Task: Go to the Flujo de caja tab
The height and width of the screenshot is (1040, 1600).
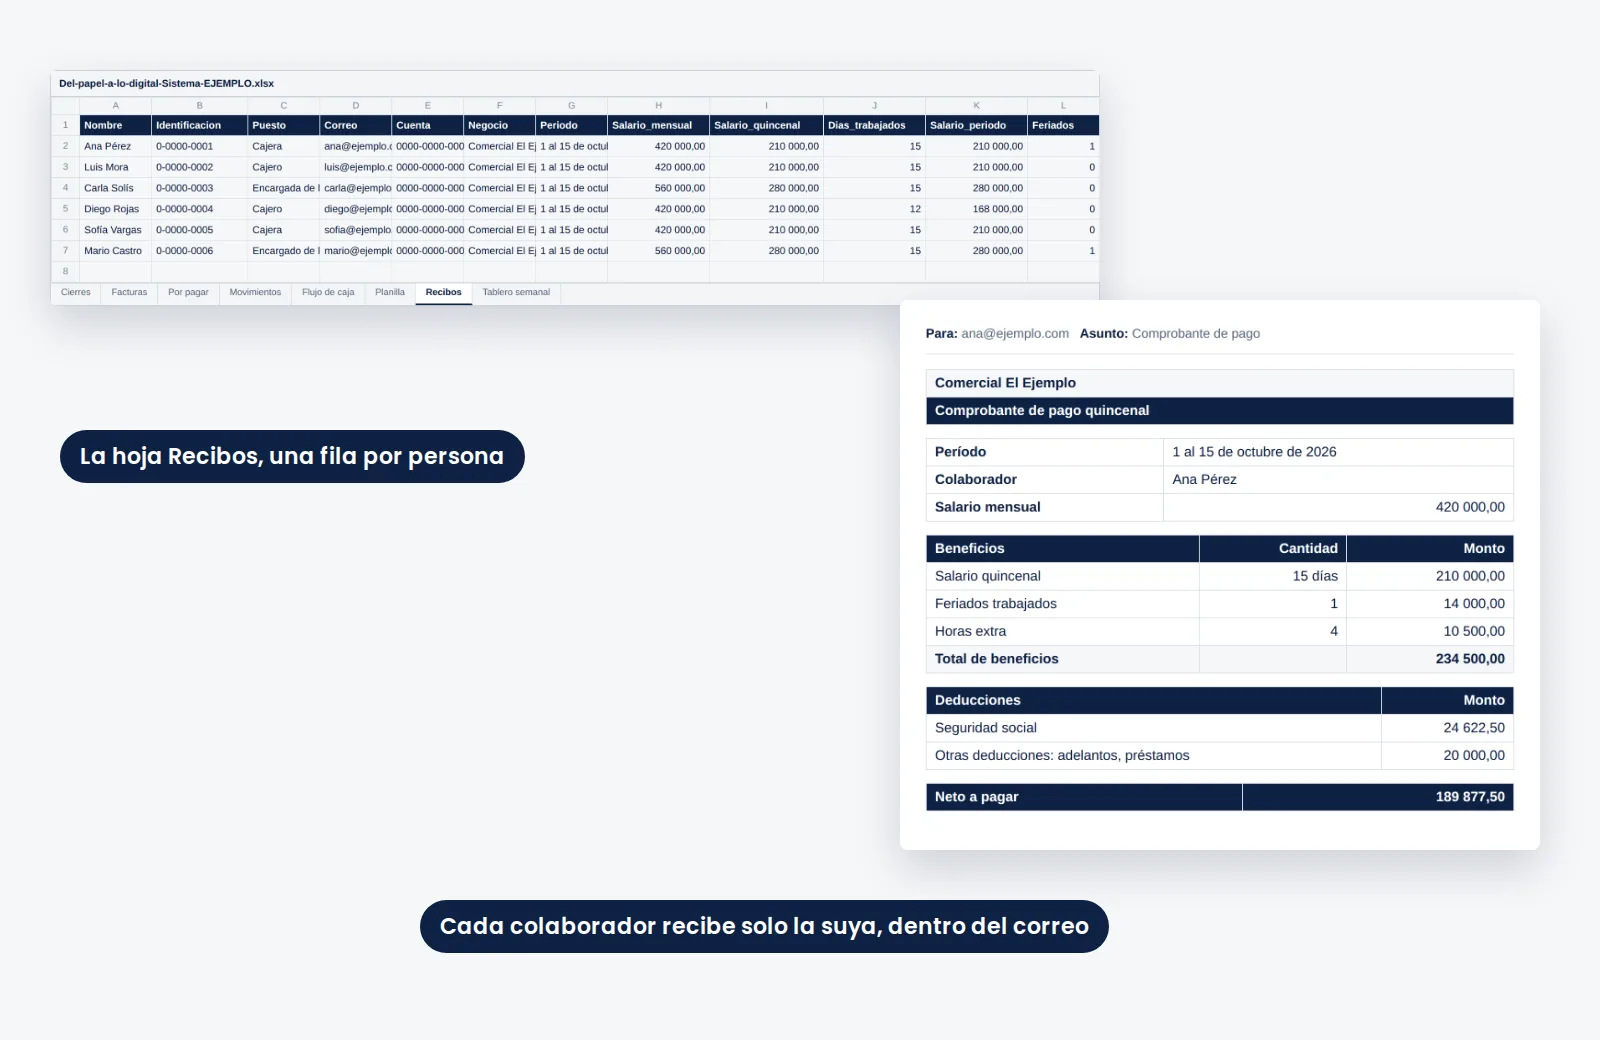Action: click(328, 293)
